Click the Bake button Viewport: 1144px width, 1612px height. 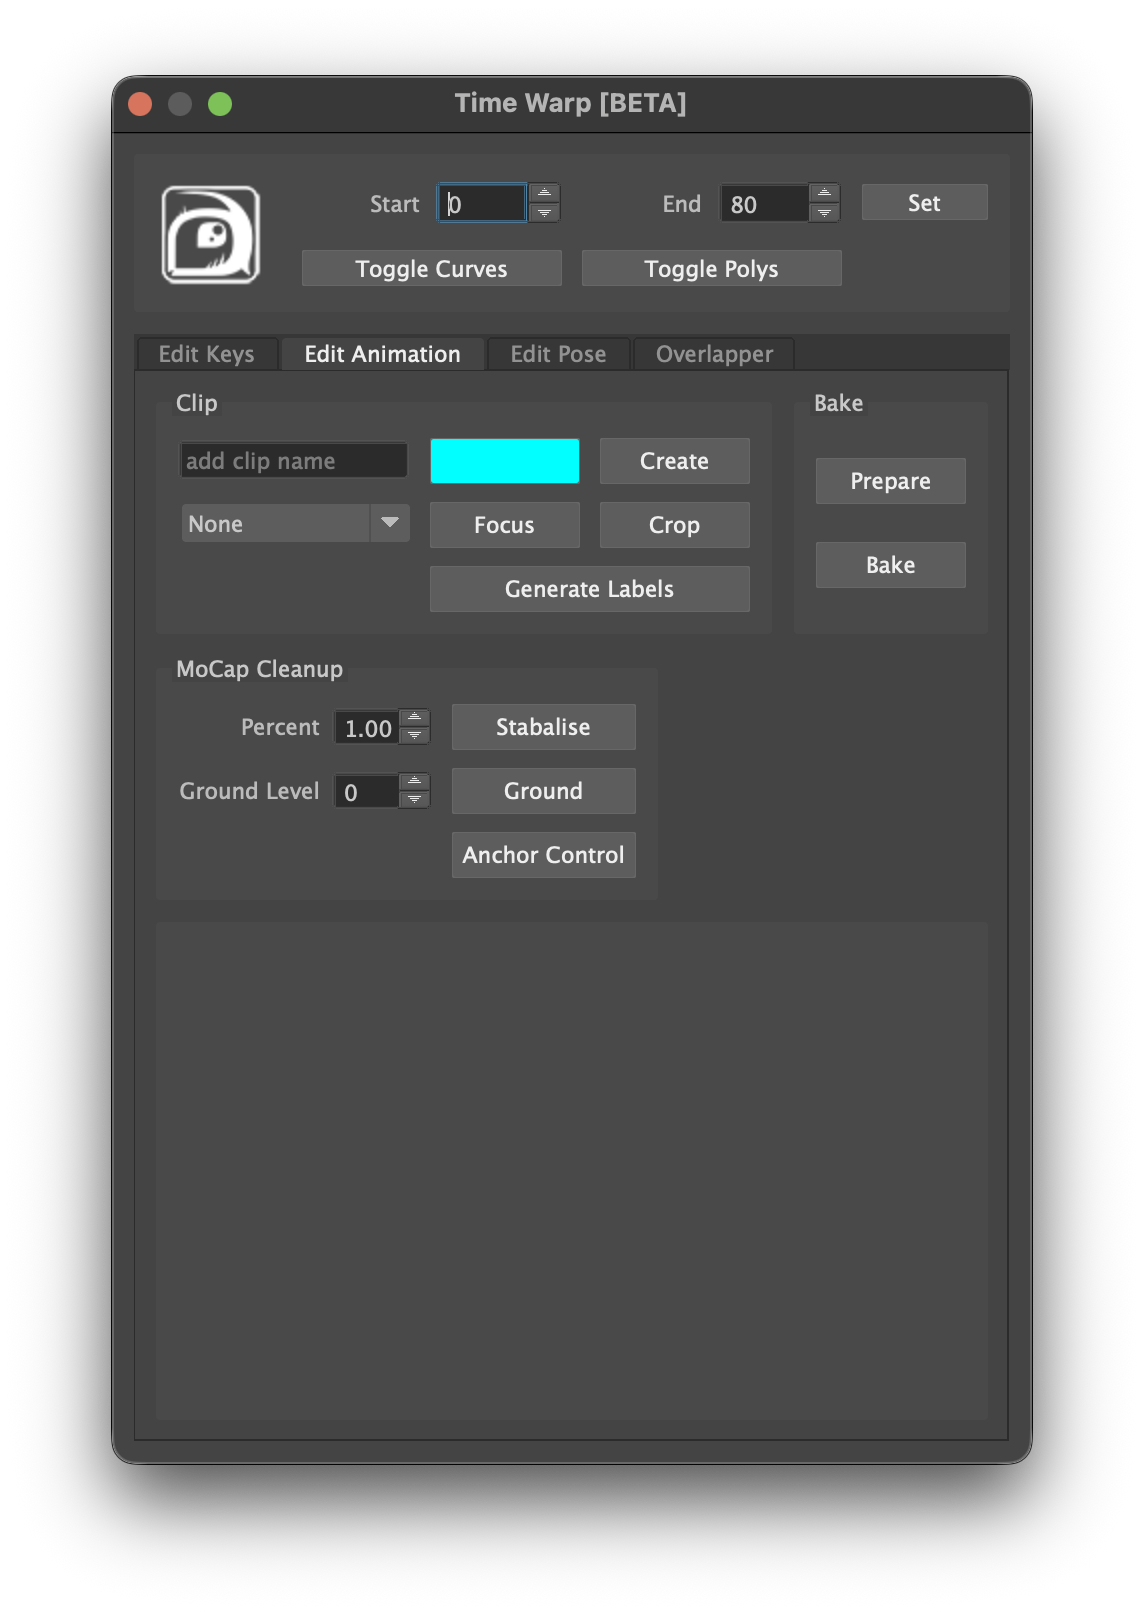[x=890, y=565]
